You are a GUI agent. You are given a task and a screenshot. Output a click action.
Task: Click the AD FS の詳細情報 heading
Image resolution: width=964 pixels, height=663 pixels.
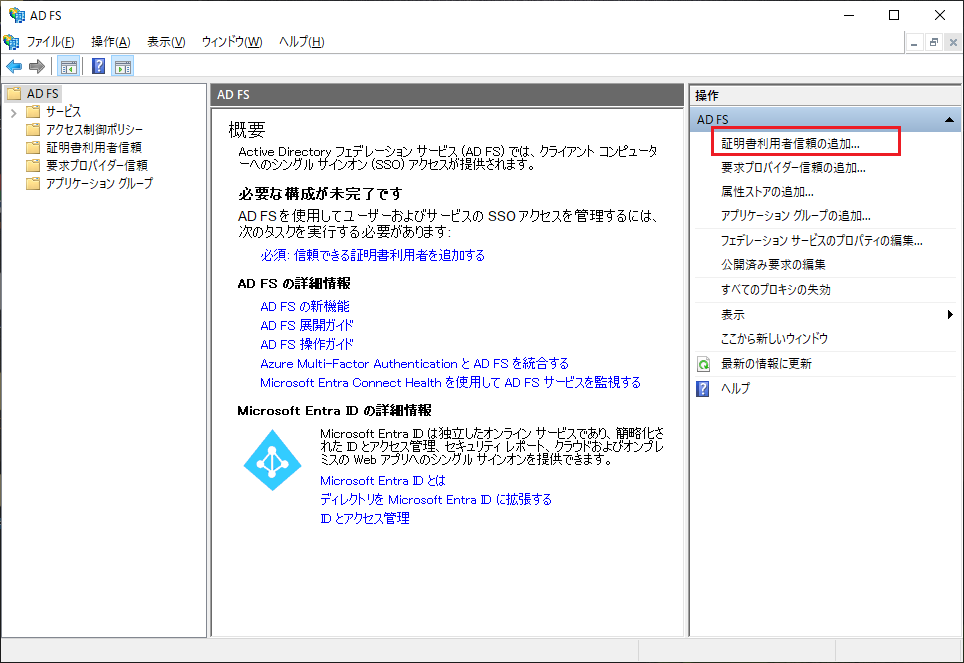294,284
